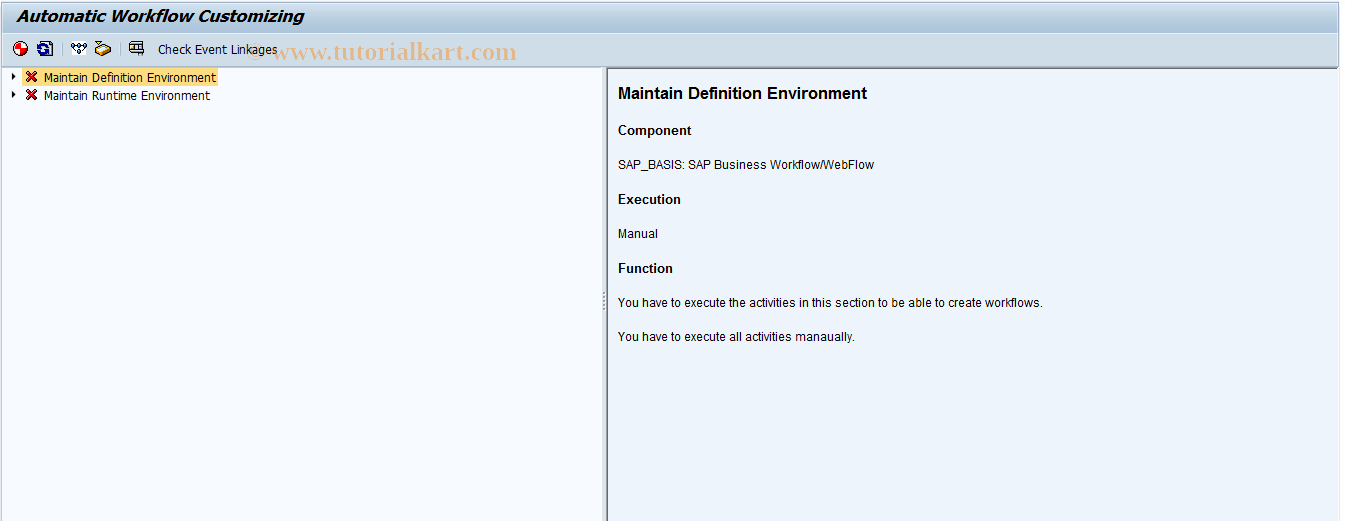The image size is (1345, 521).
Task: Click the blue refresh icon in toolbar
Action: [x=45, y=49]
